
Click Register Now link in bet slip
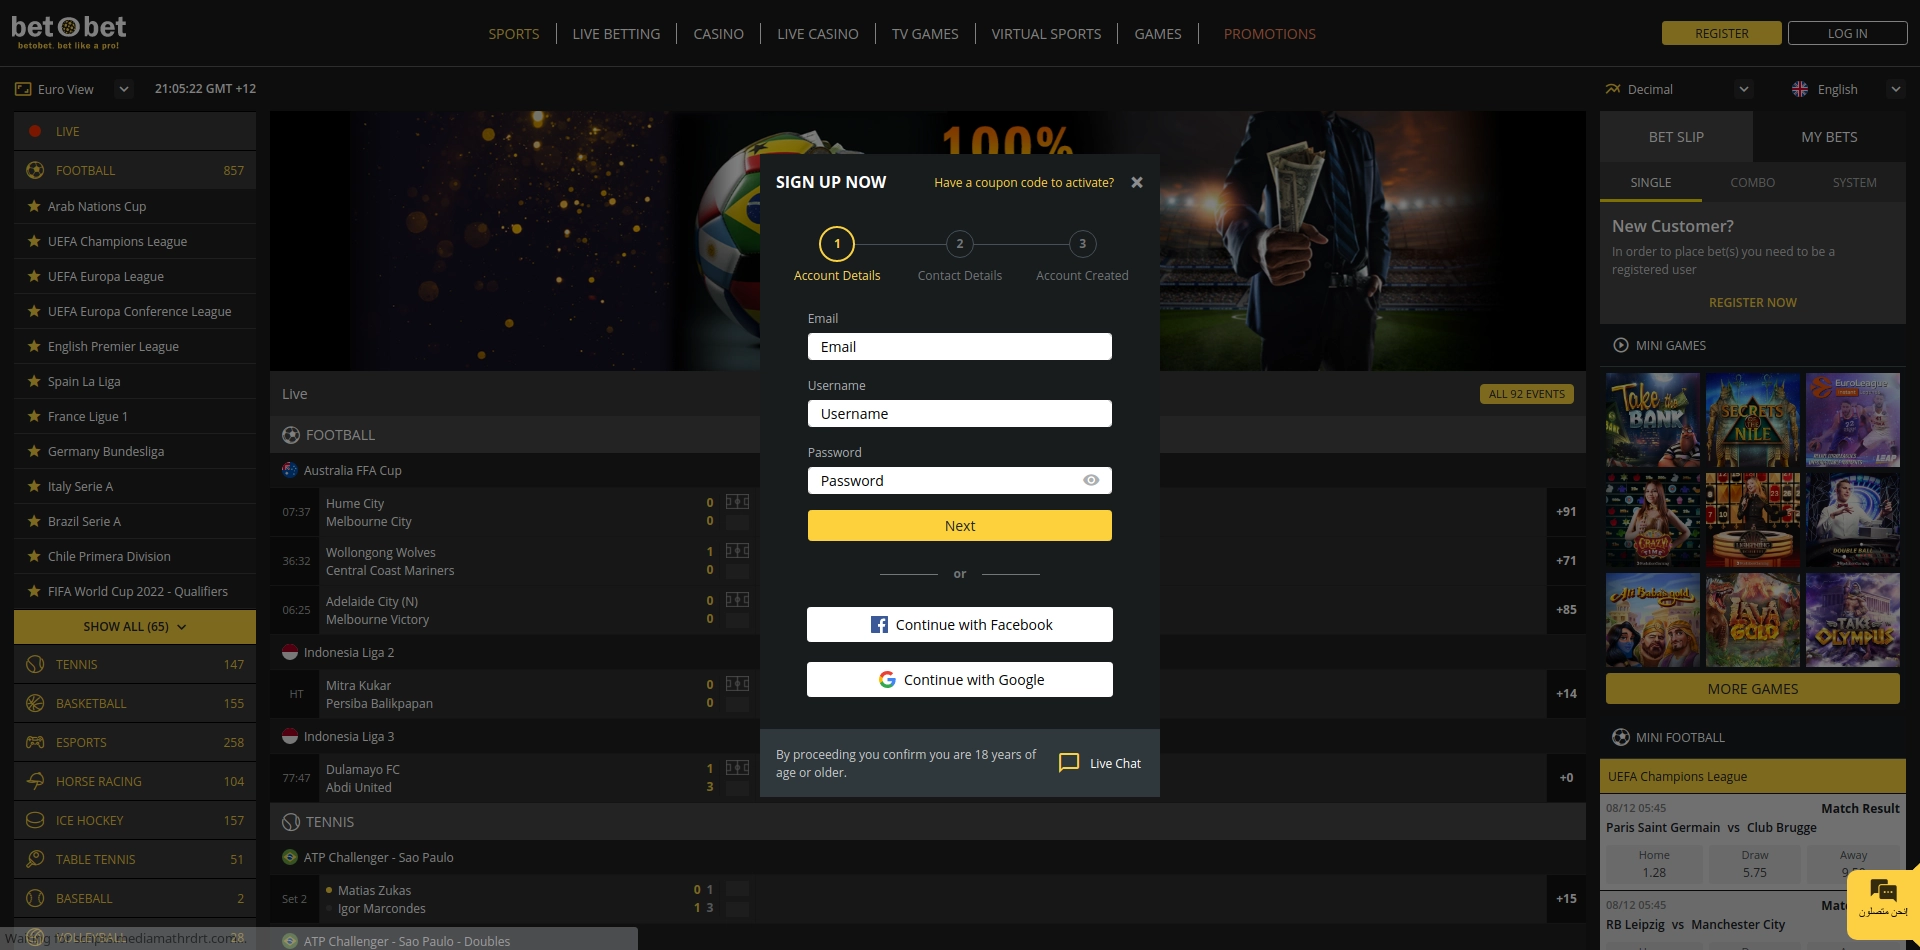click(1753, 303)
